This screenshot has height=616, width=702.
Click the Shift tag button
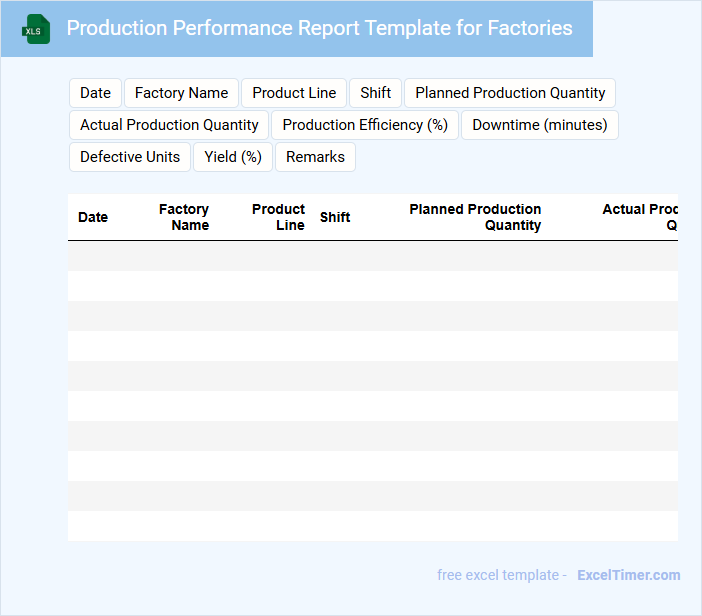(375, 93)
